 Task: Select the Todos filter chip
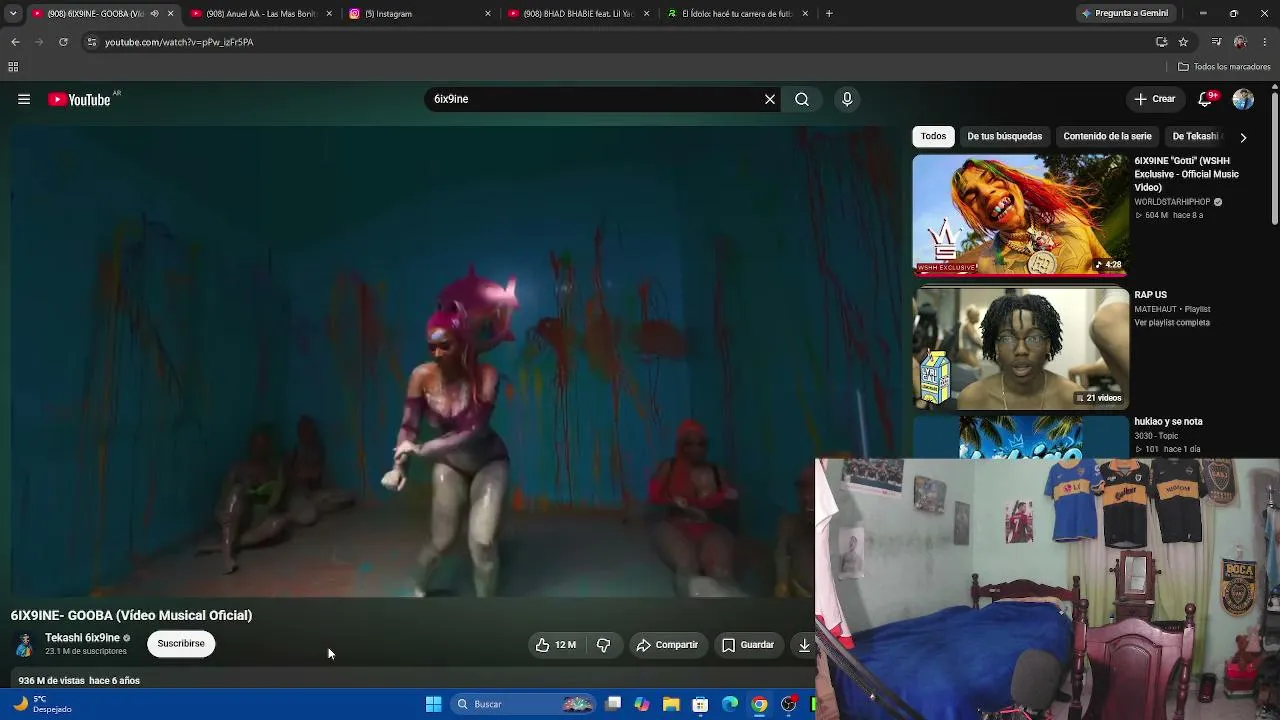[933, 136]
